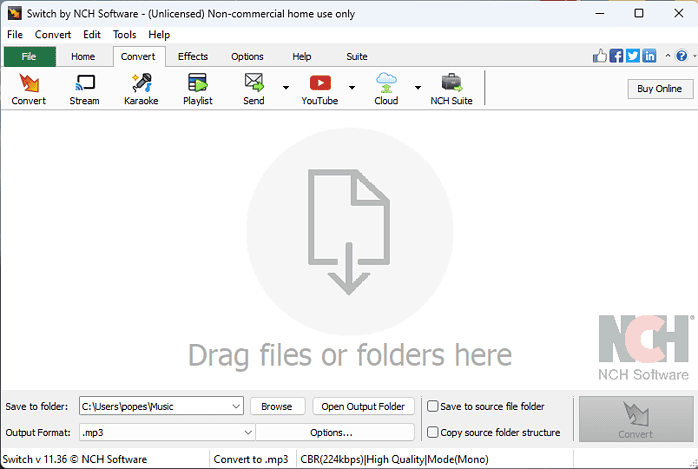
Task: Expand the Cloud dropdown arrow
Action: tap(418, 88)
